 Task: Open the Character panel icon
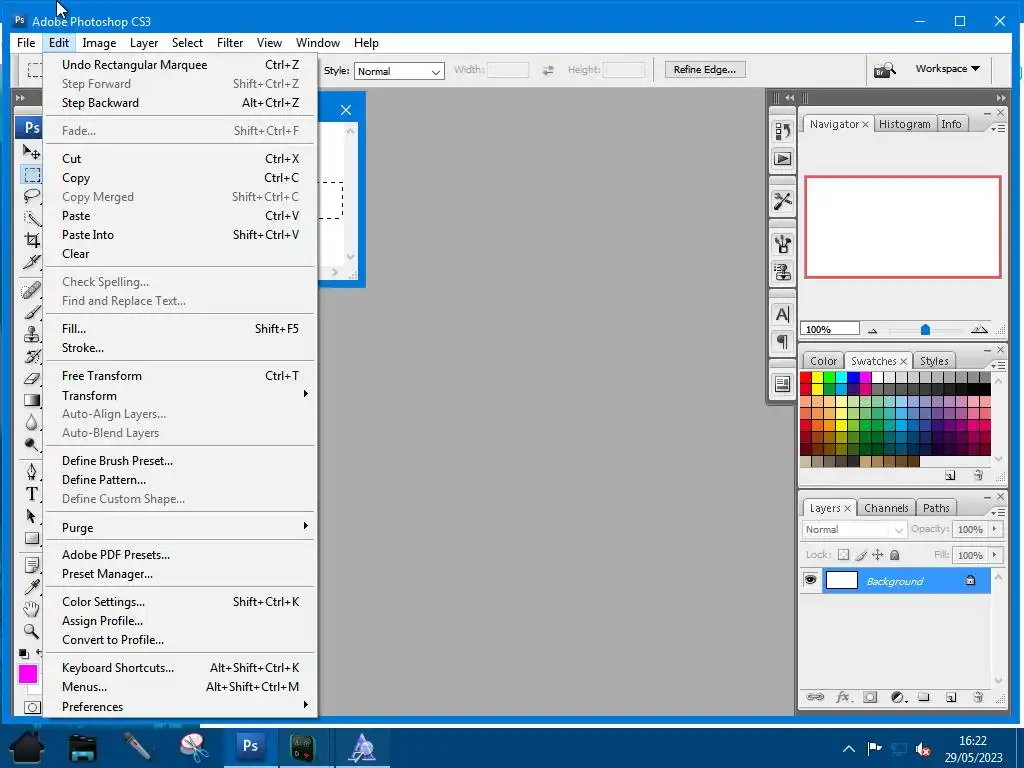782,314
